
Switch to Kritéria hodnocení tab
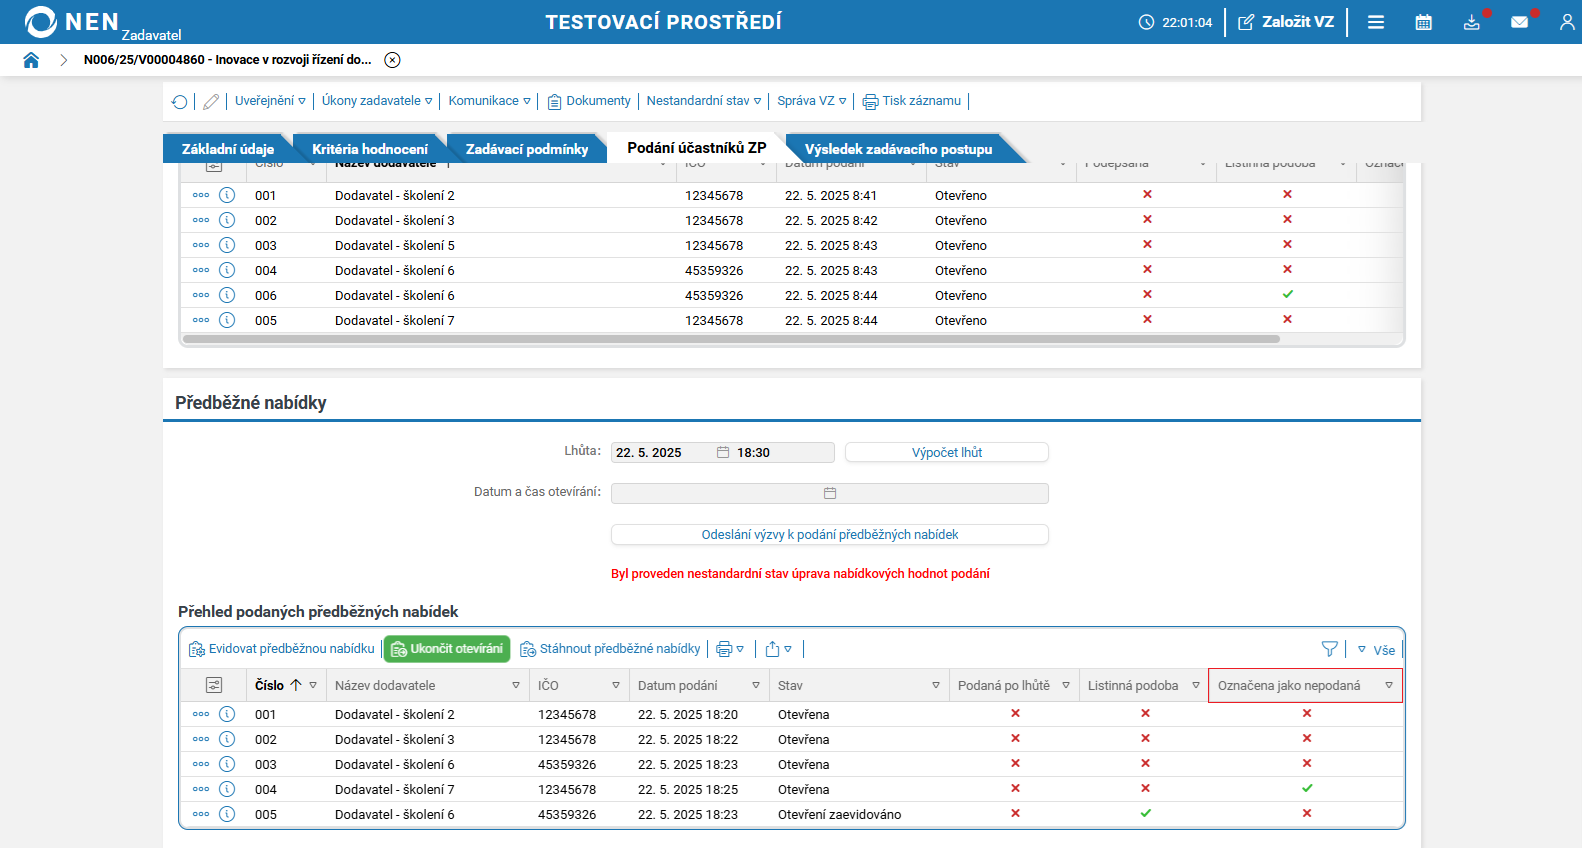(369, 149)
